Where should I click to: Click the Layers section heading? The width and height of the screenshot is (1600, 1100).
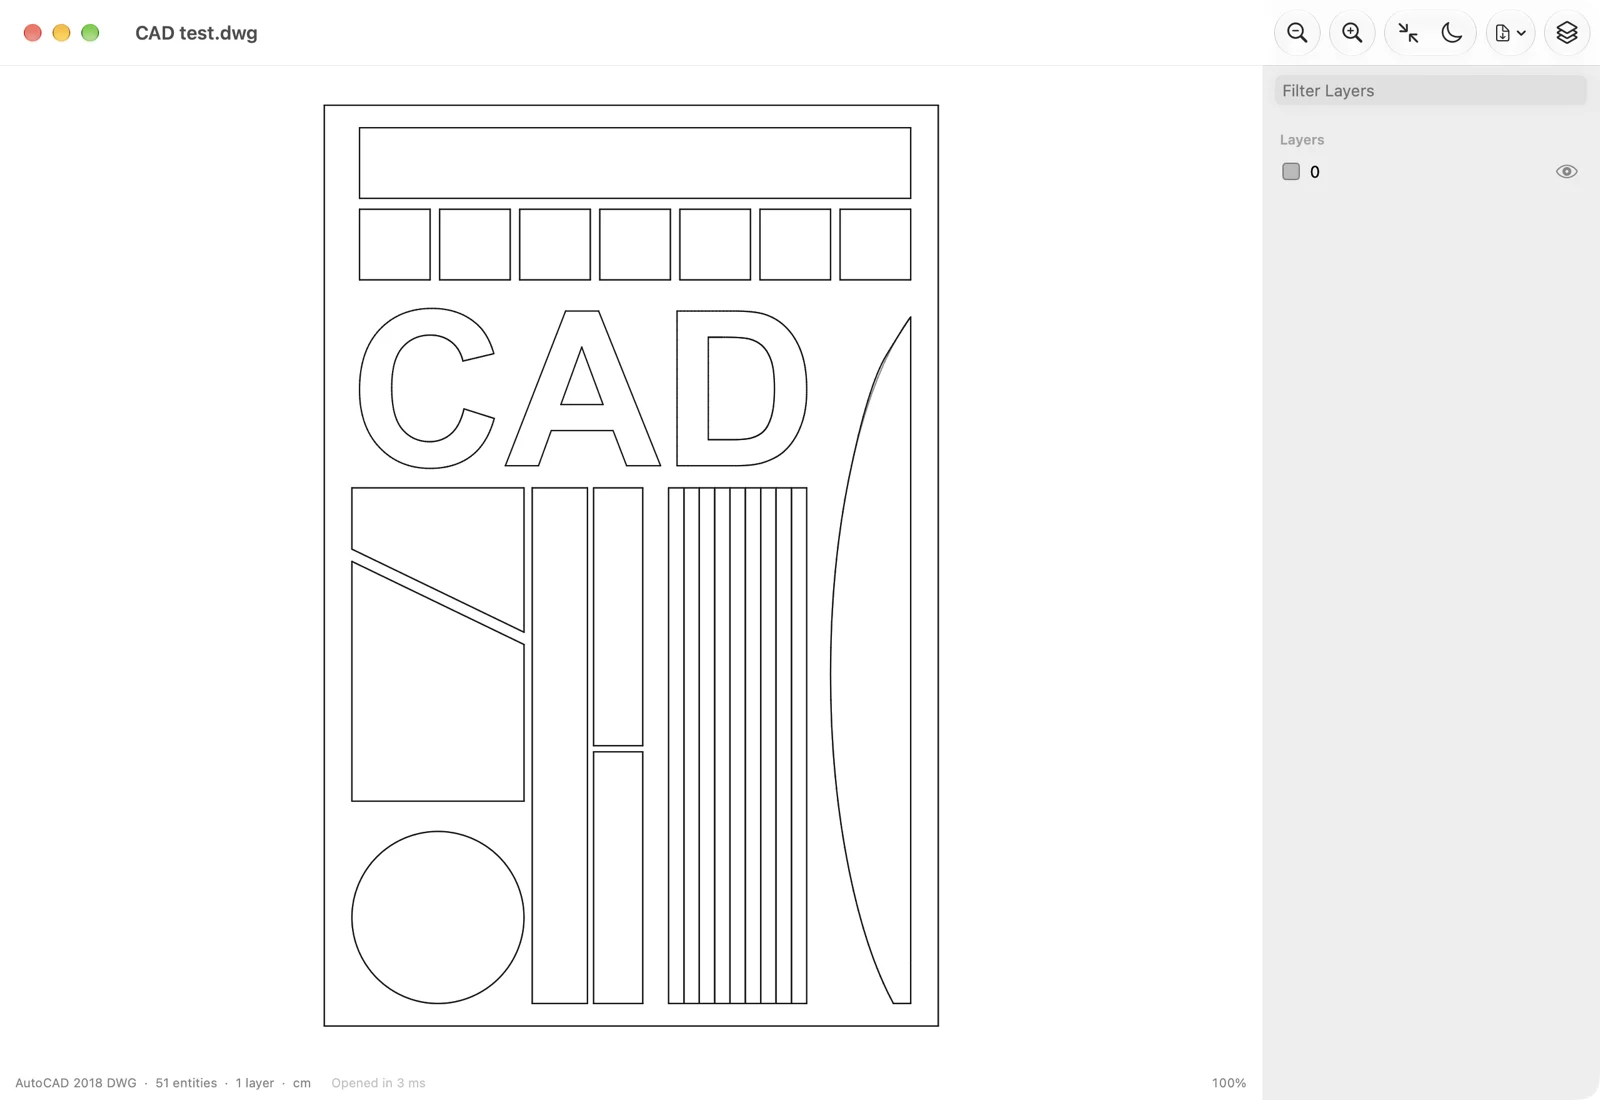1302,140
